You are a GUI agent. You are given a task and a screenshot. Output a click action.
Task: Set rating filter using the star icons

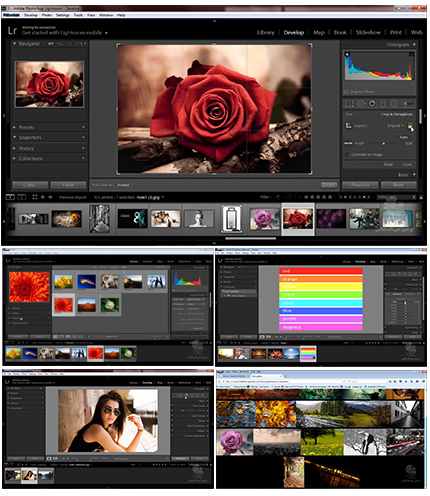pyautogui.click(x=318, y=197)
